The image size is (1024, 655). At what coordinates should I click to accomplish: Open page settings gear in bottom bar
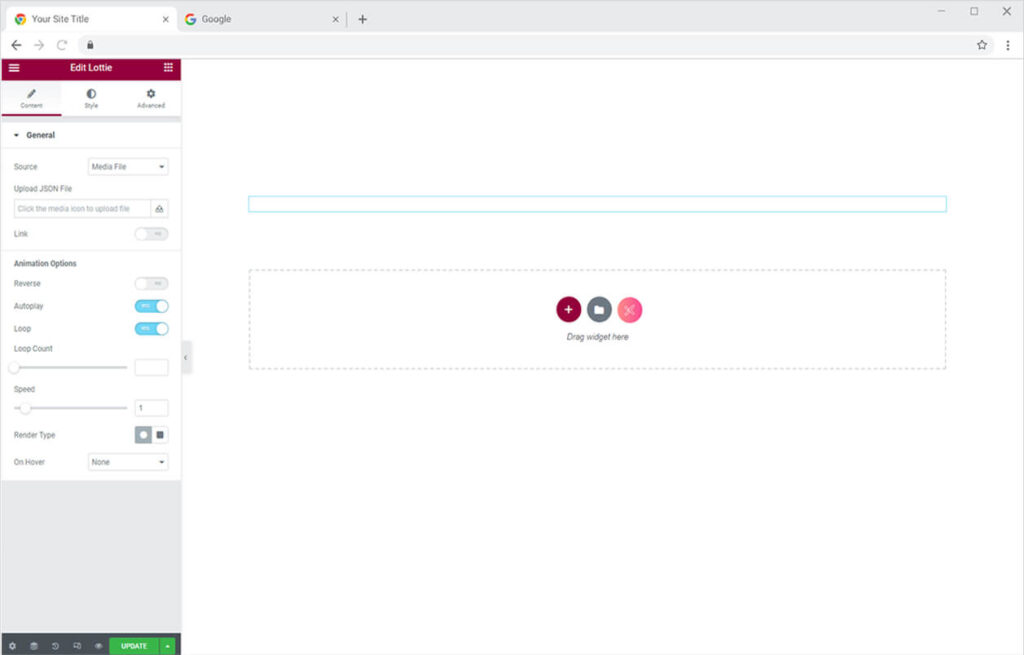click(x=12, y=646)
